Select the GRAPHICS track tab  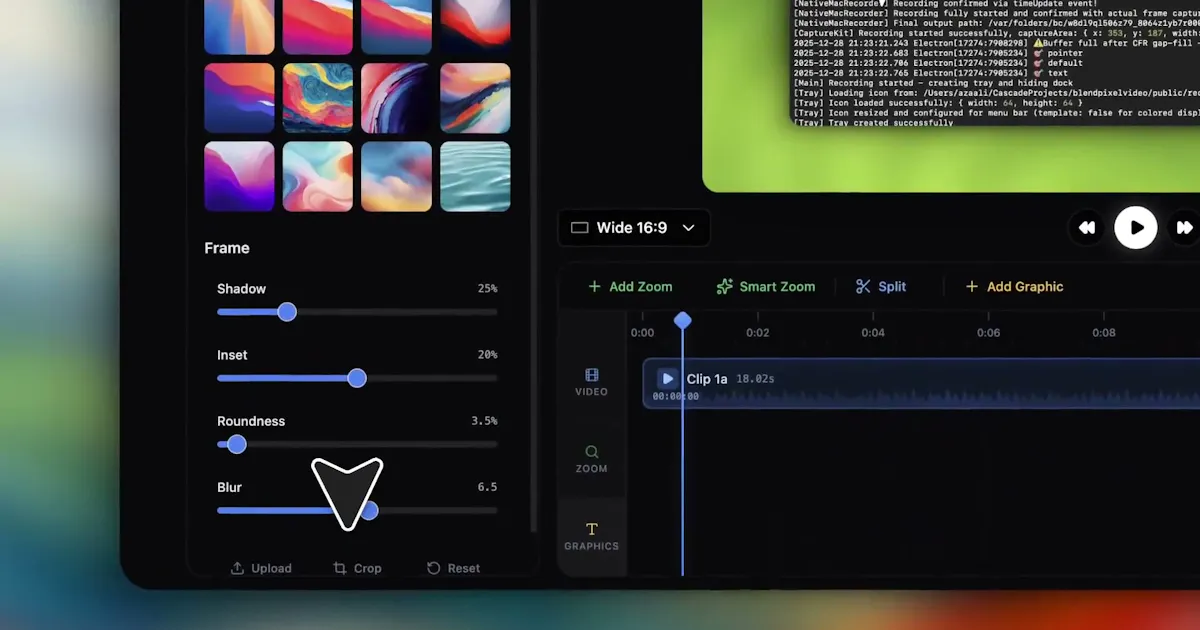pos(592,537)
